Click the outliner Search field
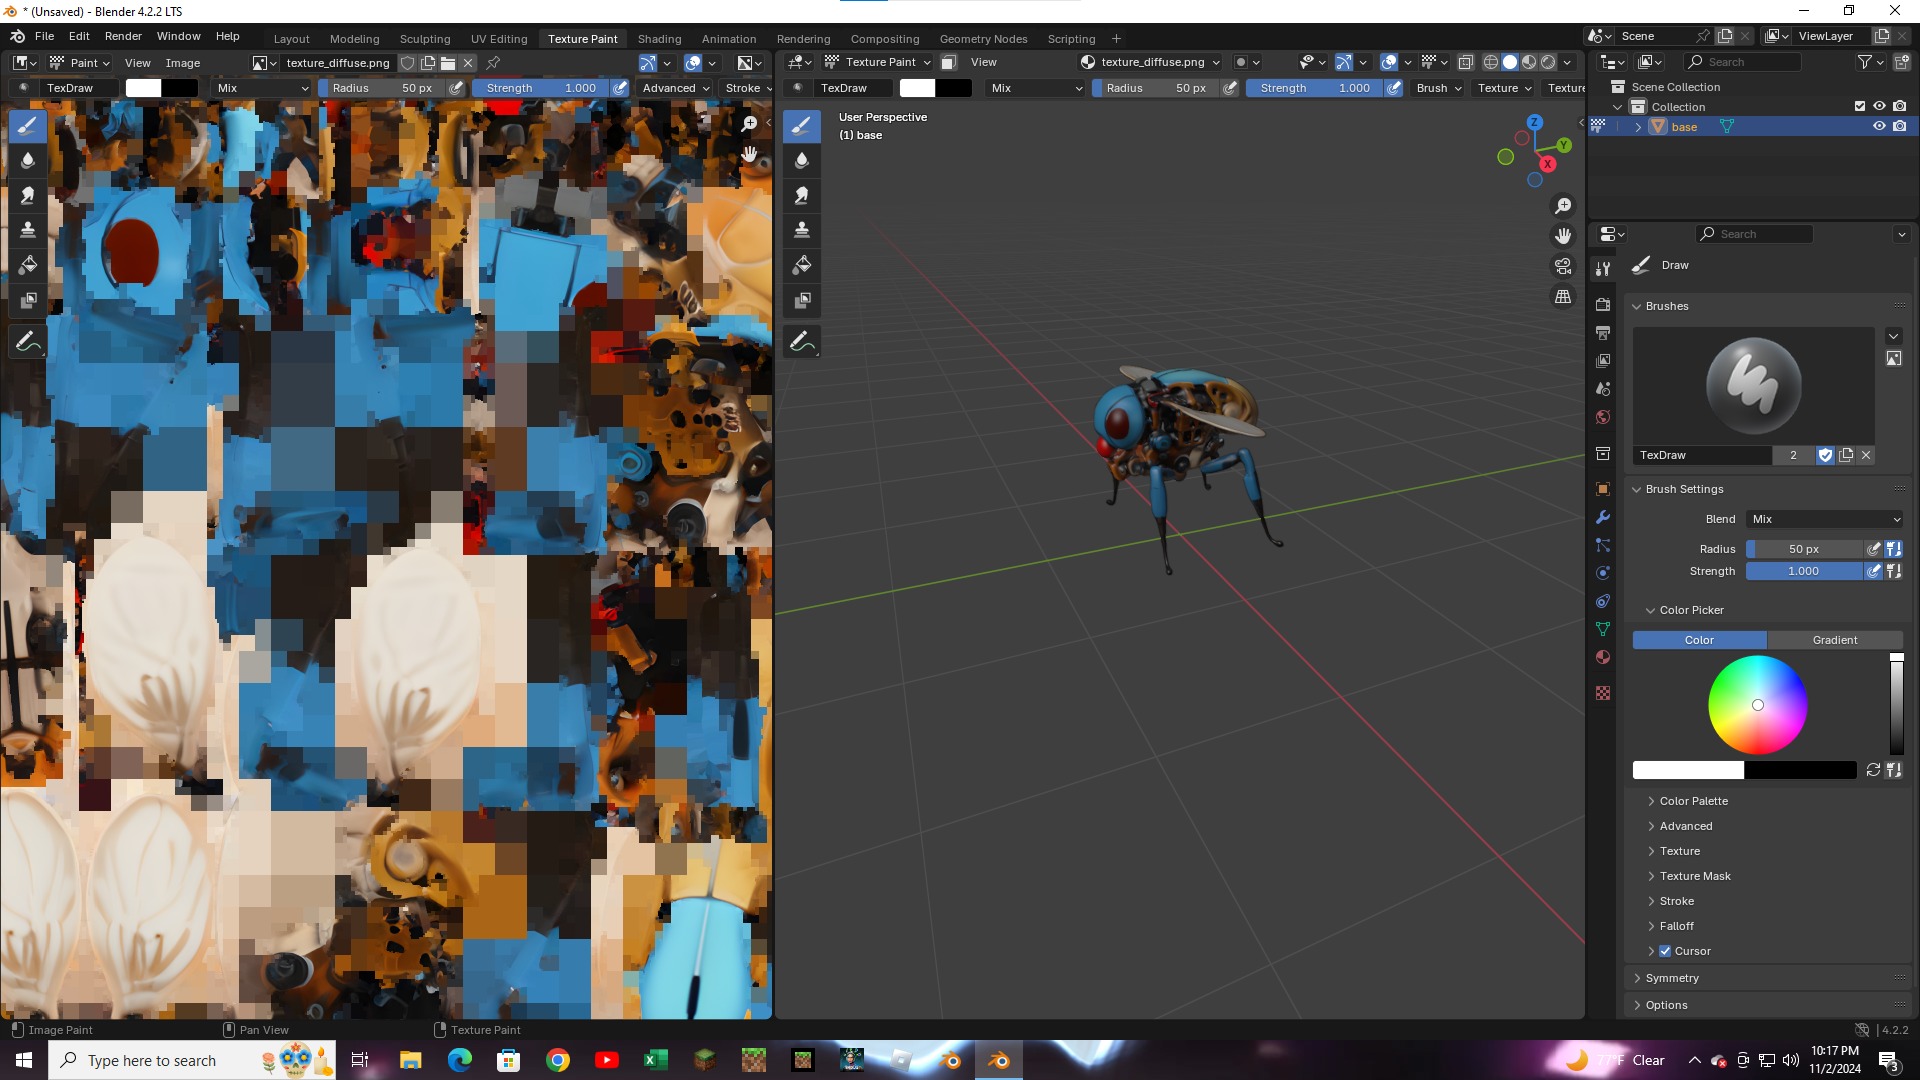Viewport: 1920px width, 1080px height. (1744, 62)
